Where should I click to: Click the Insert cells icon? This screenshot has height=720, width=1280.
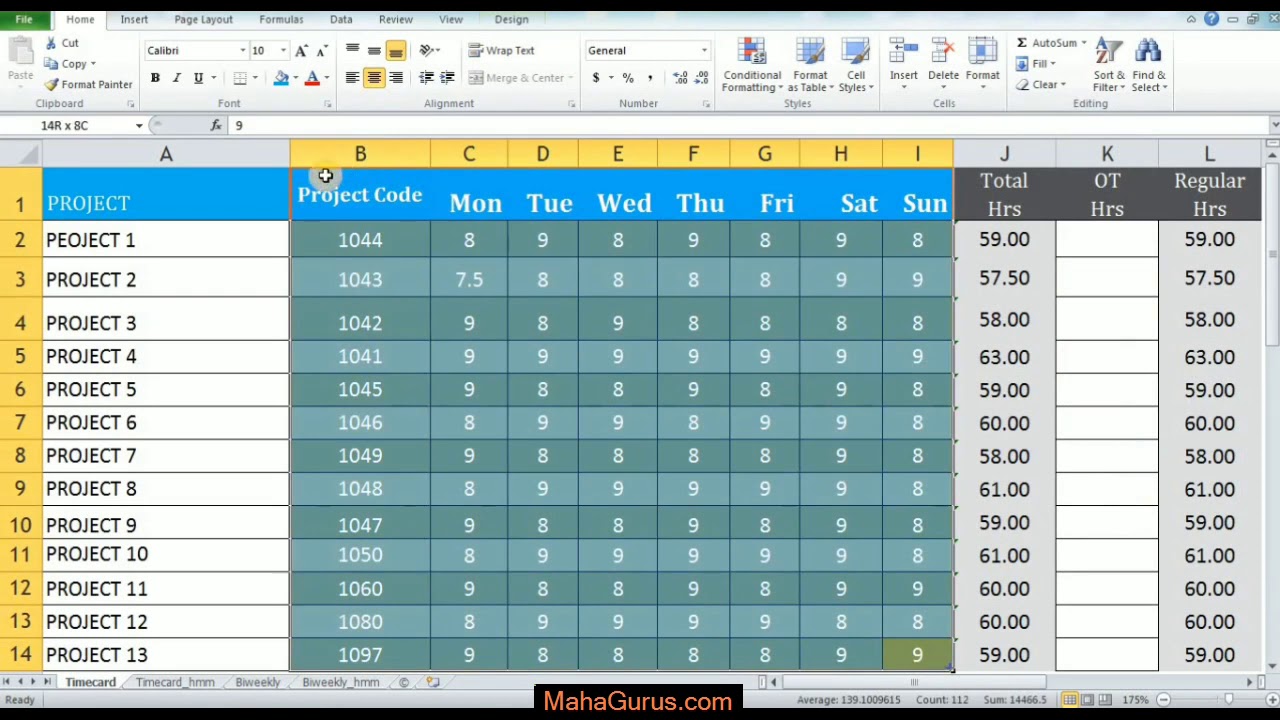coord(903,53)
